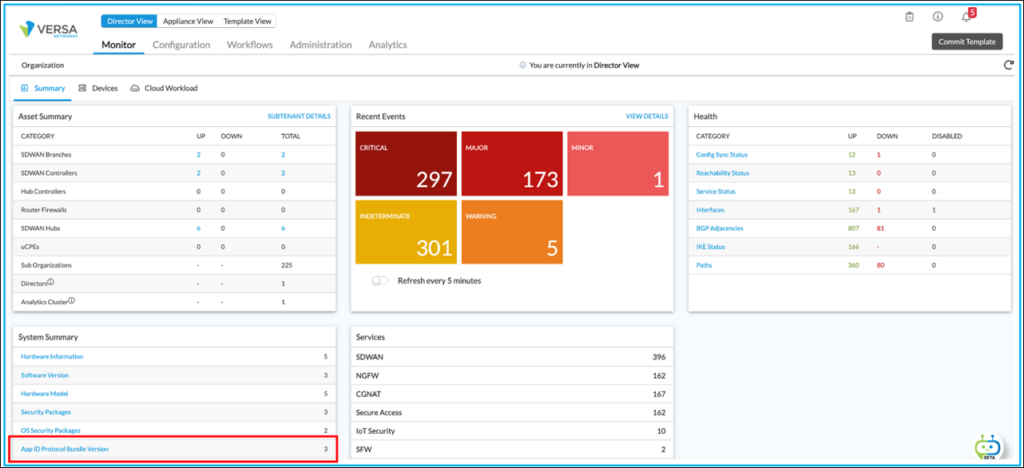
Task: Open the Workflows menu
Action: pyautogui.click(x=250, y=44)
